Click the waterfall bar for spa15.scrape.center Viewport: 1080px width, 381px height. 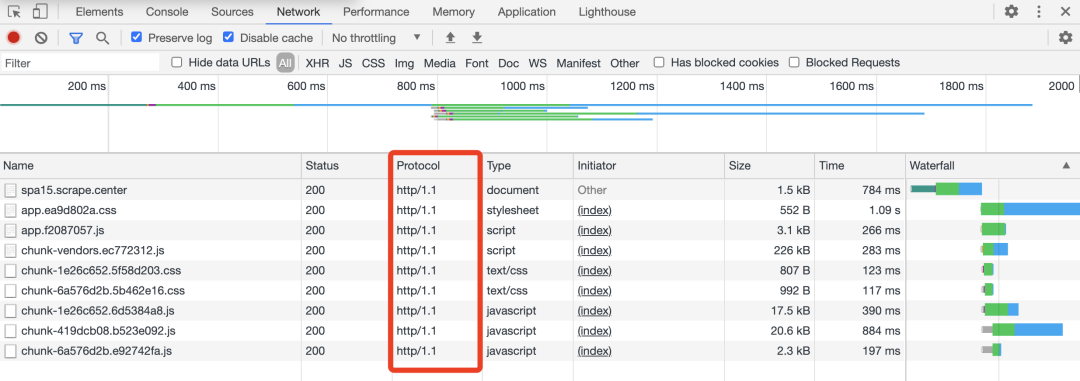coord(946,189)
